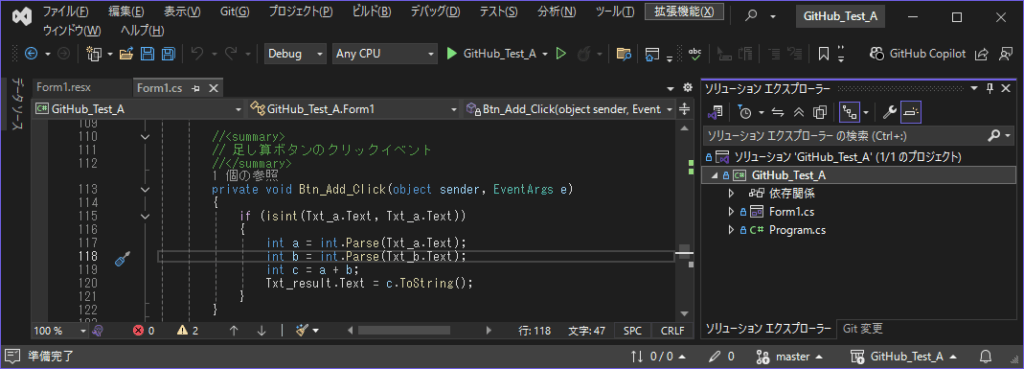Image resolution: width=1024 pixels, height=369 pixels.
Task: Click the Find in Files folder-search icon
Action: coord(624,54)
